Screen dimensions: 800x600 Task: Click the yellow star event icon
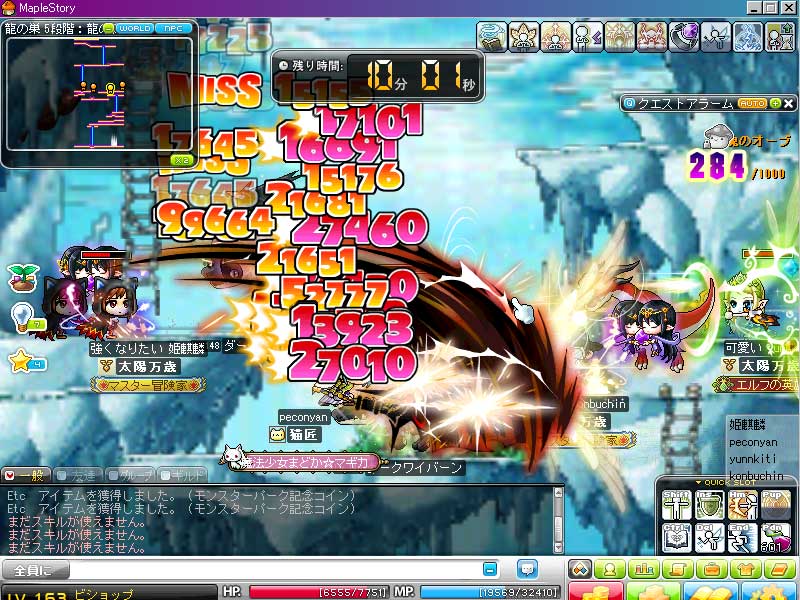tap(21, 361)
